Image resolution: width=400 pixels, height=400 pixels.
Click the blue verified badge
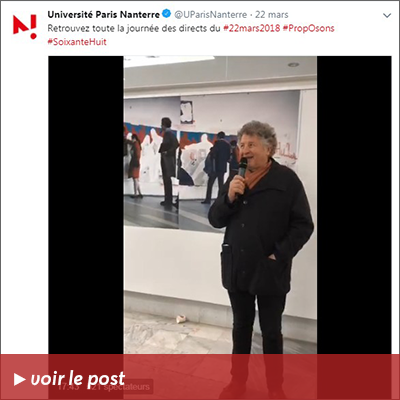tap(166, 14)
